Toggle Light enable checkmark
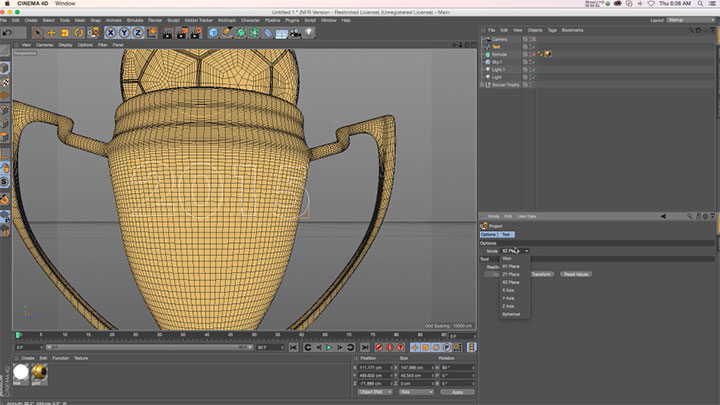The height and width of the screenshot is (405, 720). pyautogui.click(x=534, y=77)
